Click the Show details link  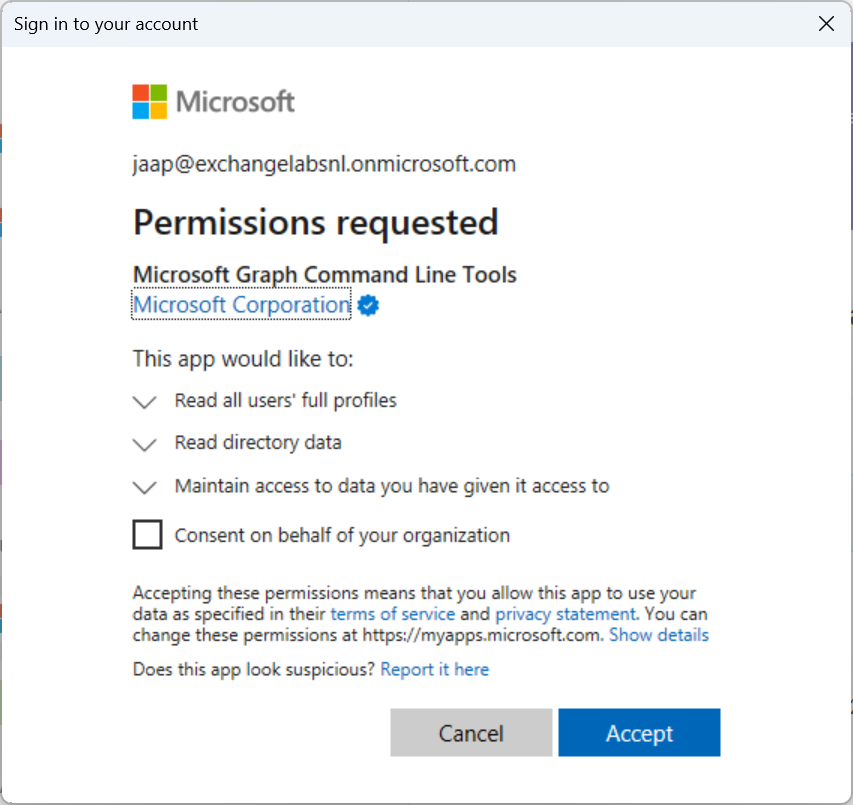(x=658, y=635)
